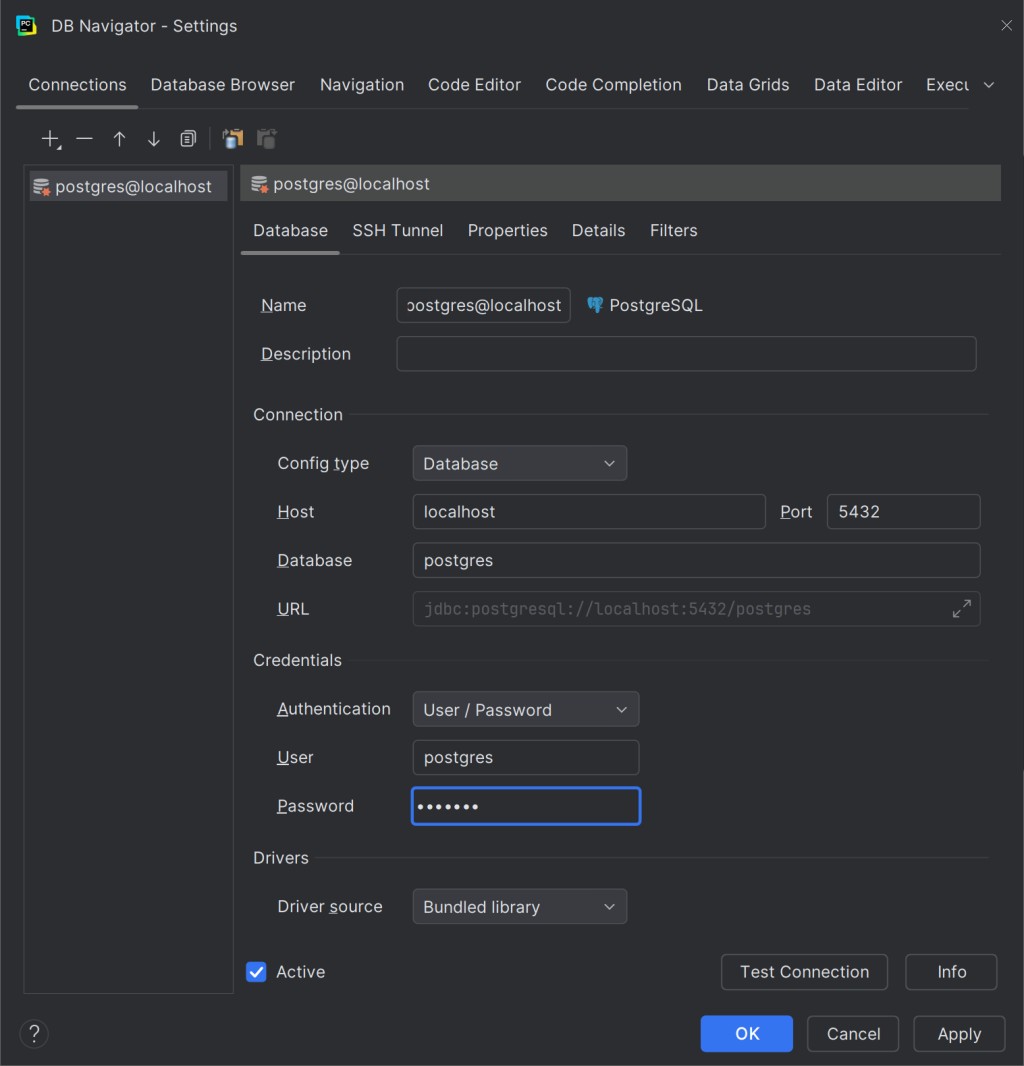Toggle the Active checkbox

(x=257, y=972)
